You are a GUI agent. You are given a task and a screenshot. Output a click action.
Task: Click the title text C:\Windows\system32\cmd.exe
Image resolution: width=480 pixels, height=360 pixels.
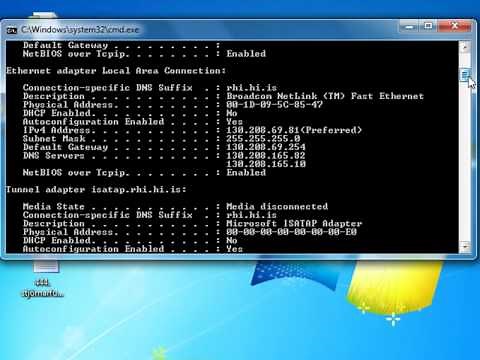(80, 30)
